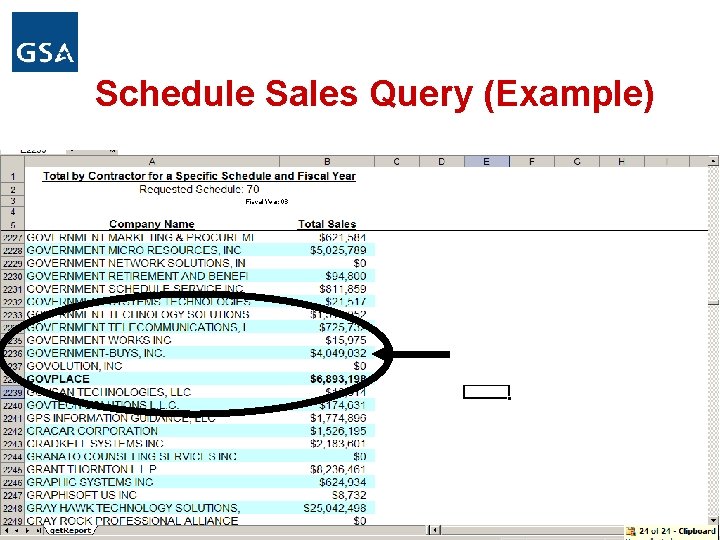Select row 2229 header

click(12, 263)
